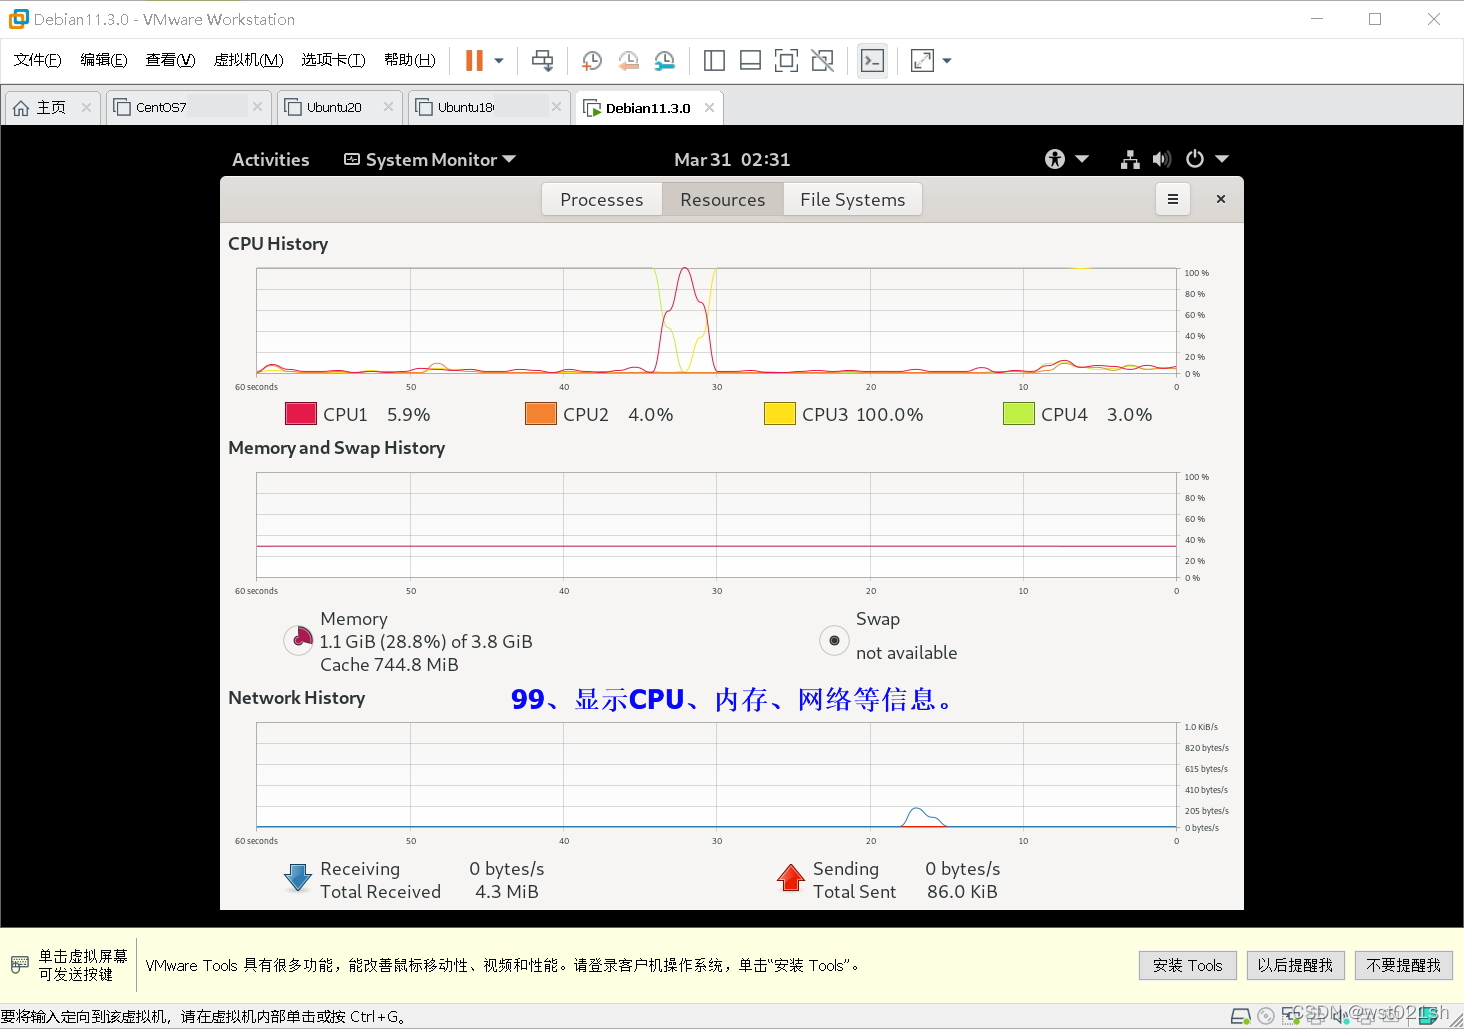Close the Debian11.3.0 tab
The width and height of the screenshot is (1464, 1029).
tap(709, 107)
